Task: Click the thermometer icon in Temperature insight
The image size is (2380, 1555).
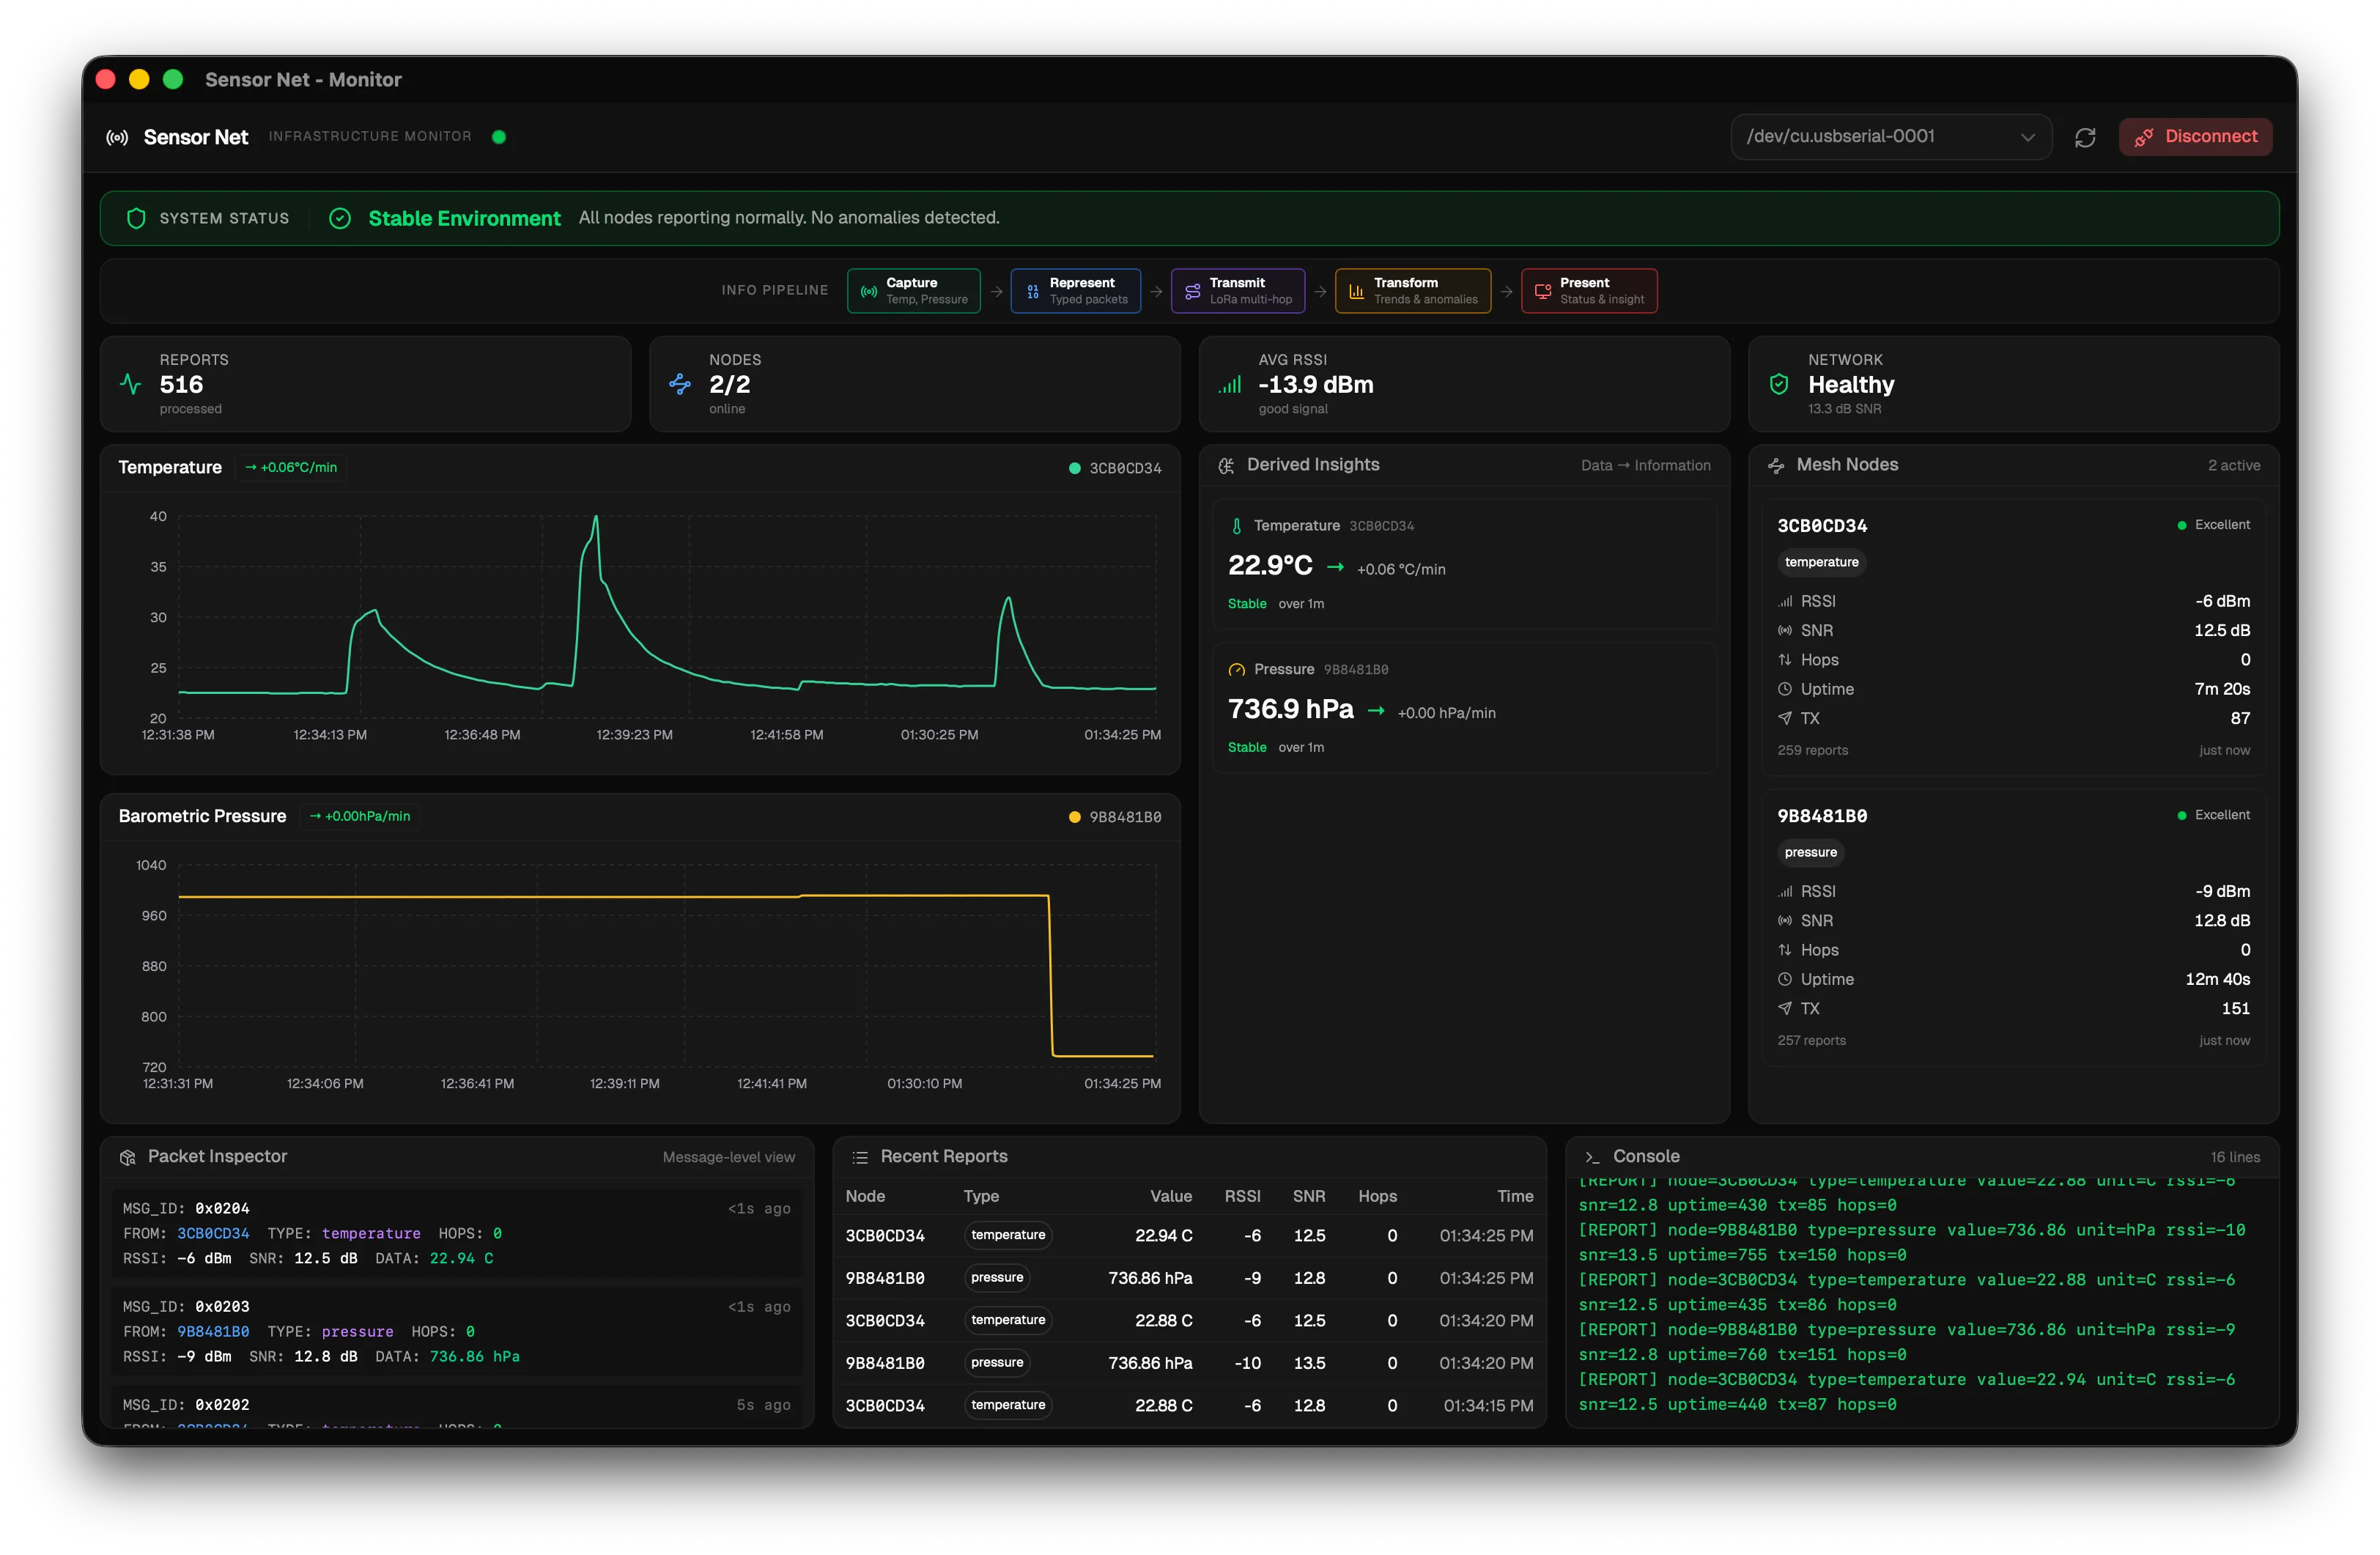Action: click(x=1237, y=526)
